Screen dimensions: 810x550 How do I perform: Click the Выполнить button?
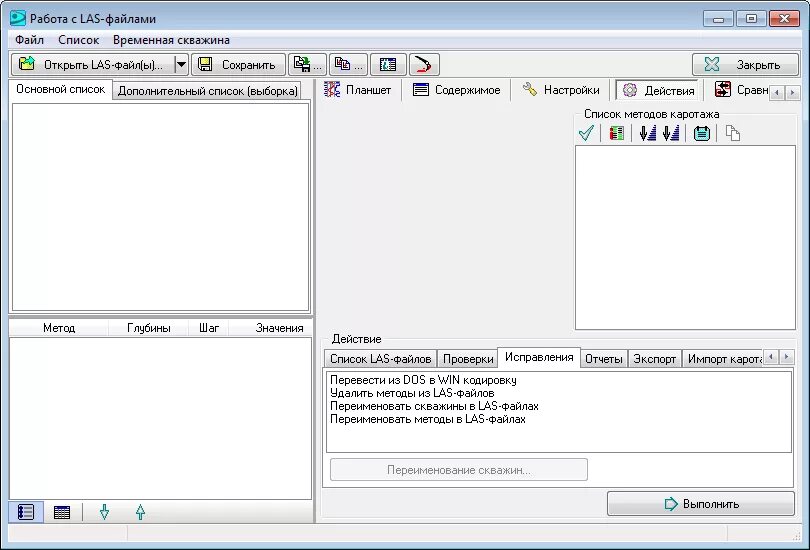click(701, 504)
